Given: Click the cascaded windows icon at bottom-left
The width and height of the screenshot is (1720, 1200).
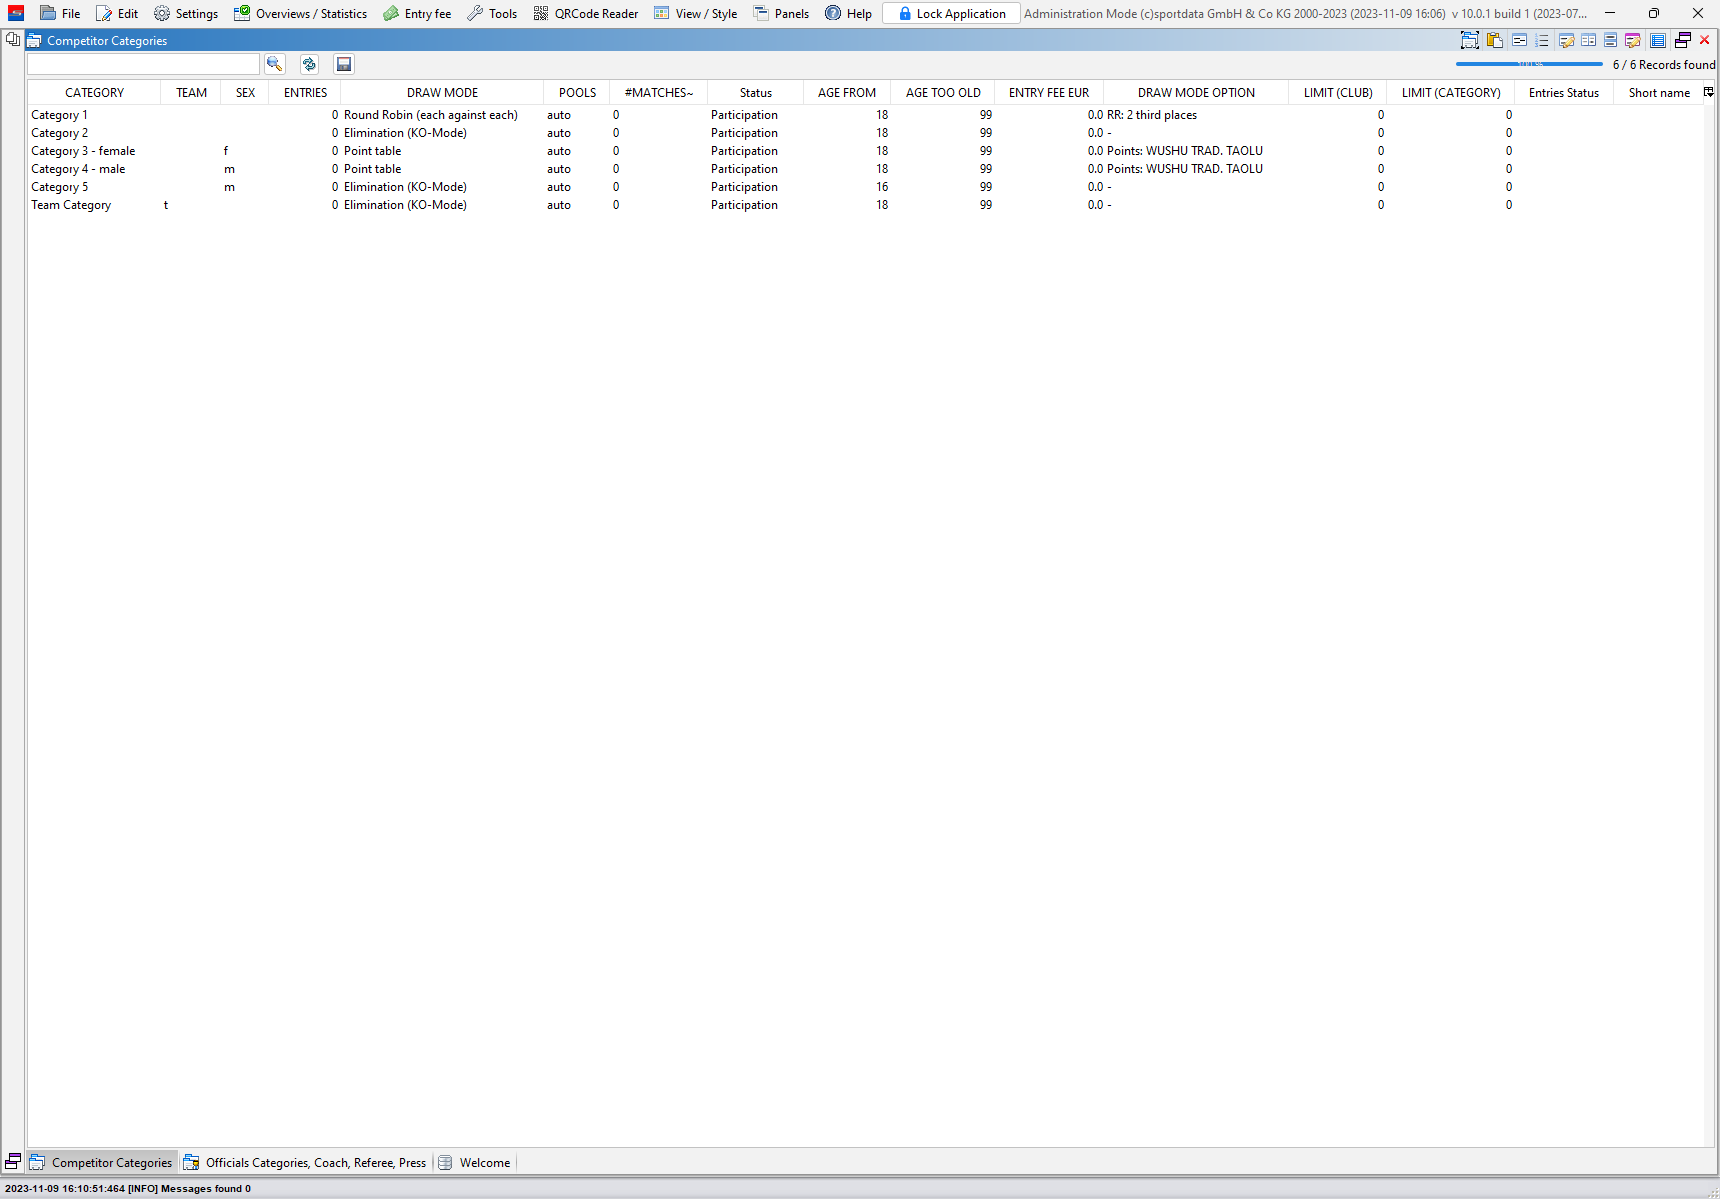Looking at the screenshot, I should coord(13,1162).
